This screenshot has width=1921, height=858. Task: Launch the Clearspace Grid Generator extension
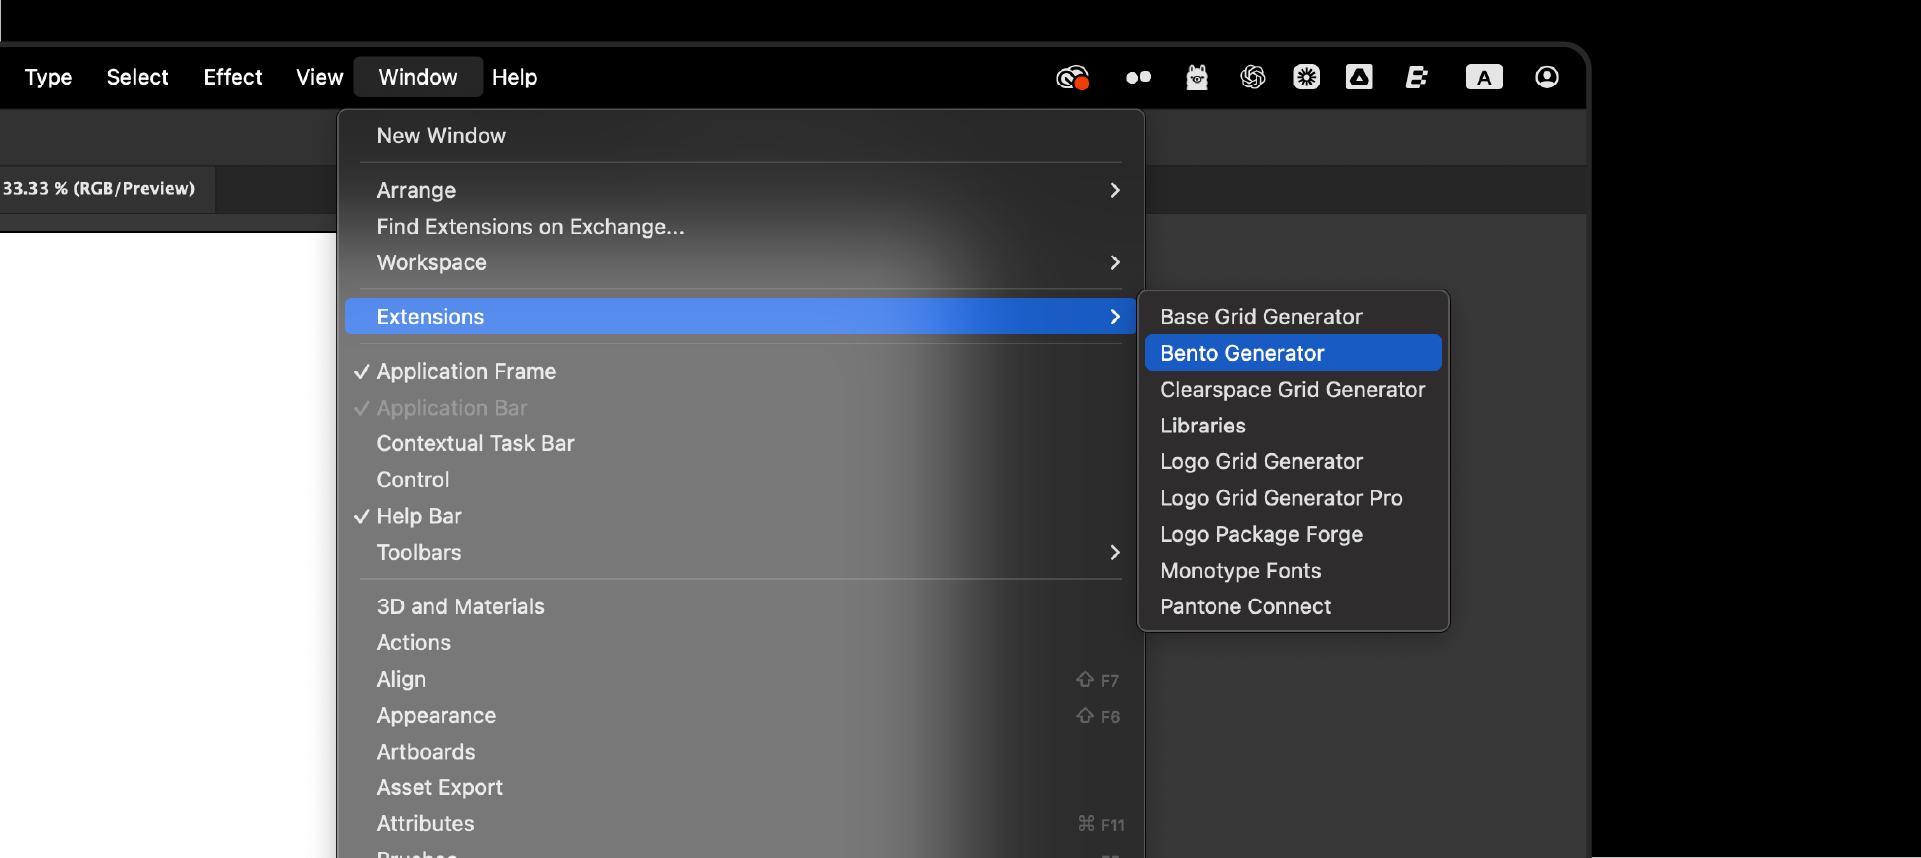1293,389
